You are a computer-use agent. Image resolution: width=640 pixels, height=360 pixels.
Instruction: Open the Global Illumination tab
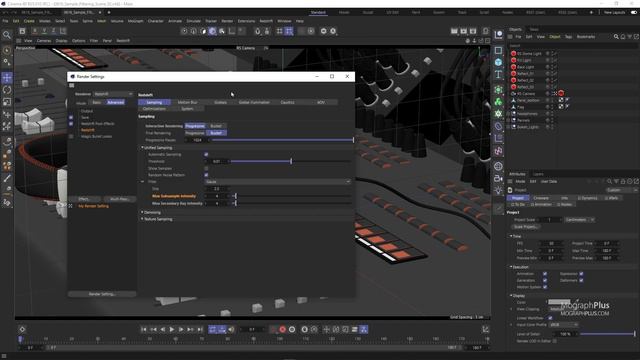254,102
